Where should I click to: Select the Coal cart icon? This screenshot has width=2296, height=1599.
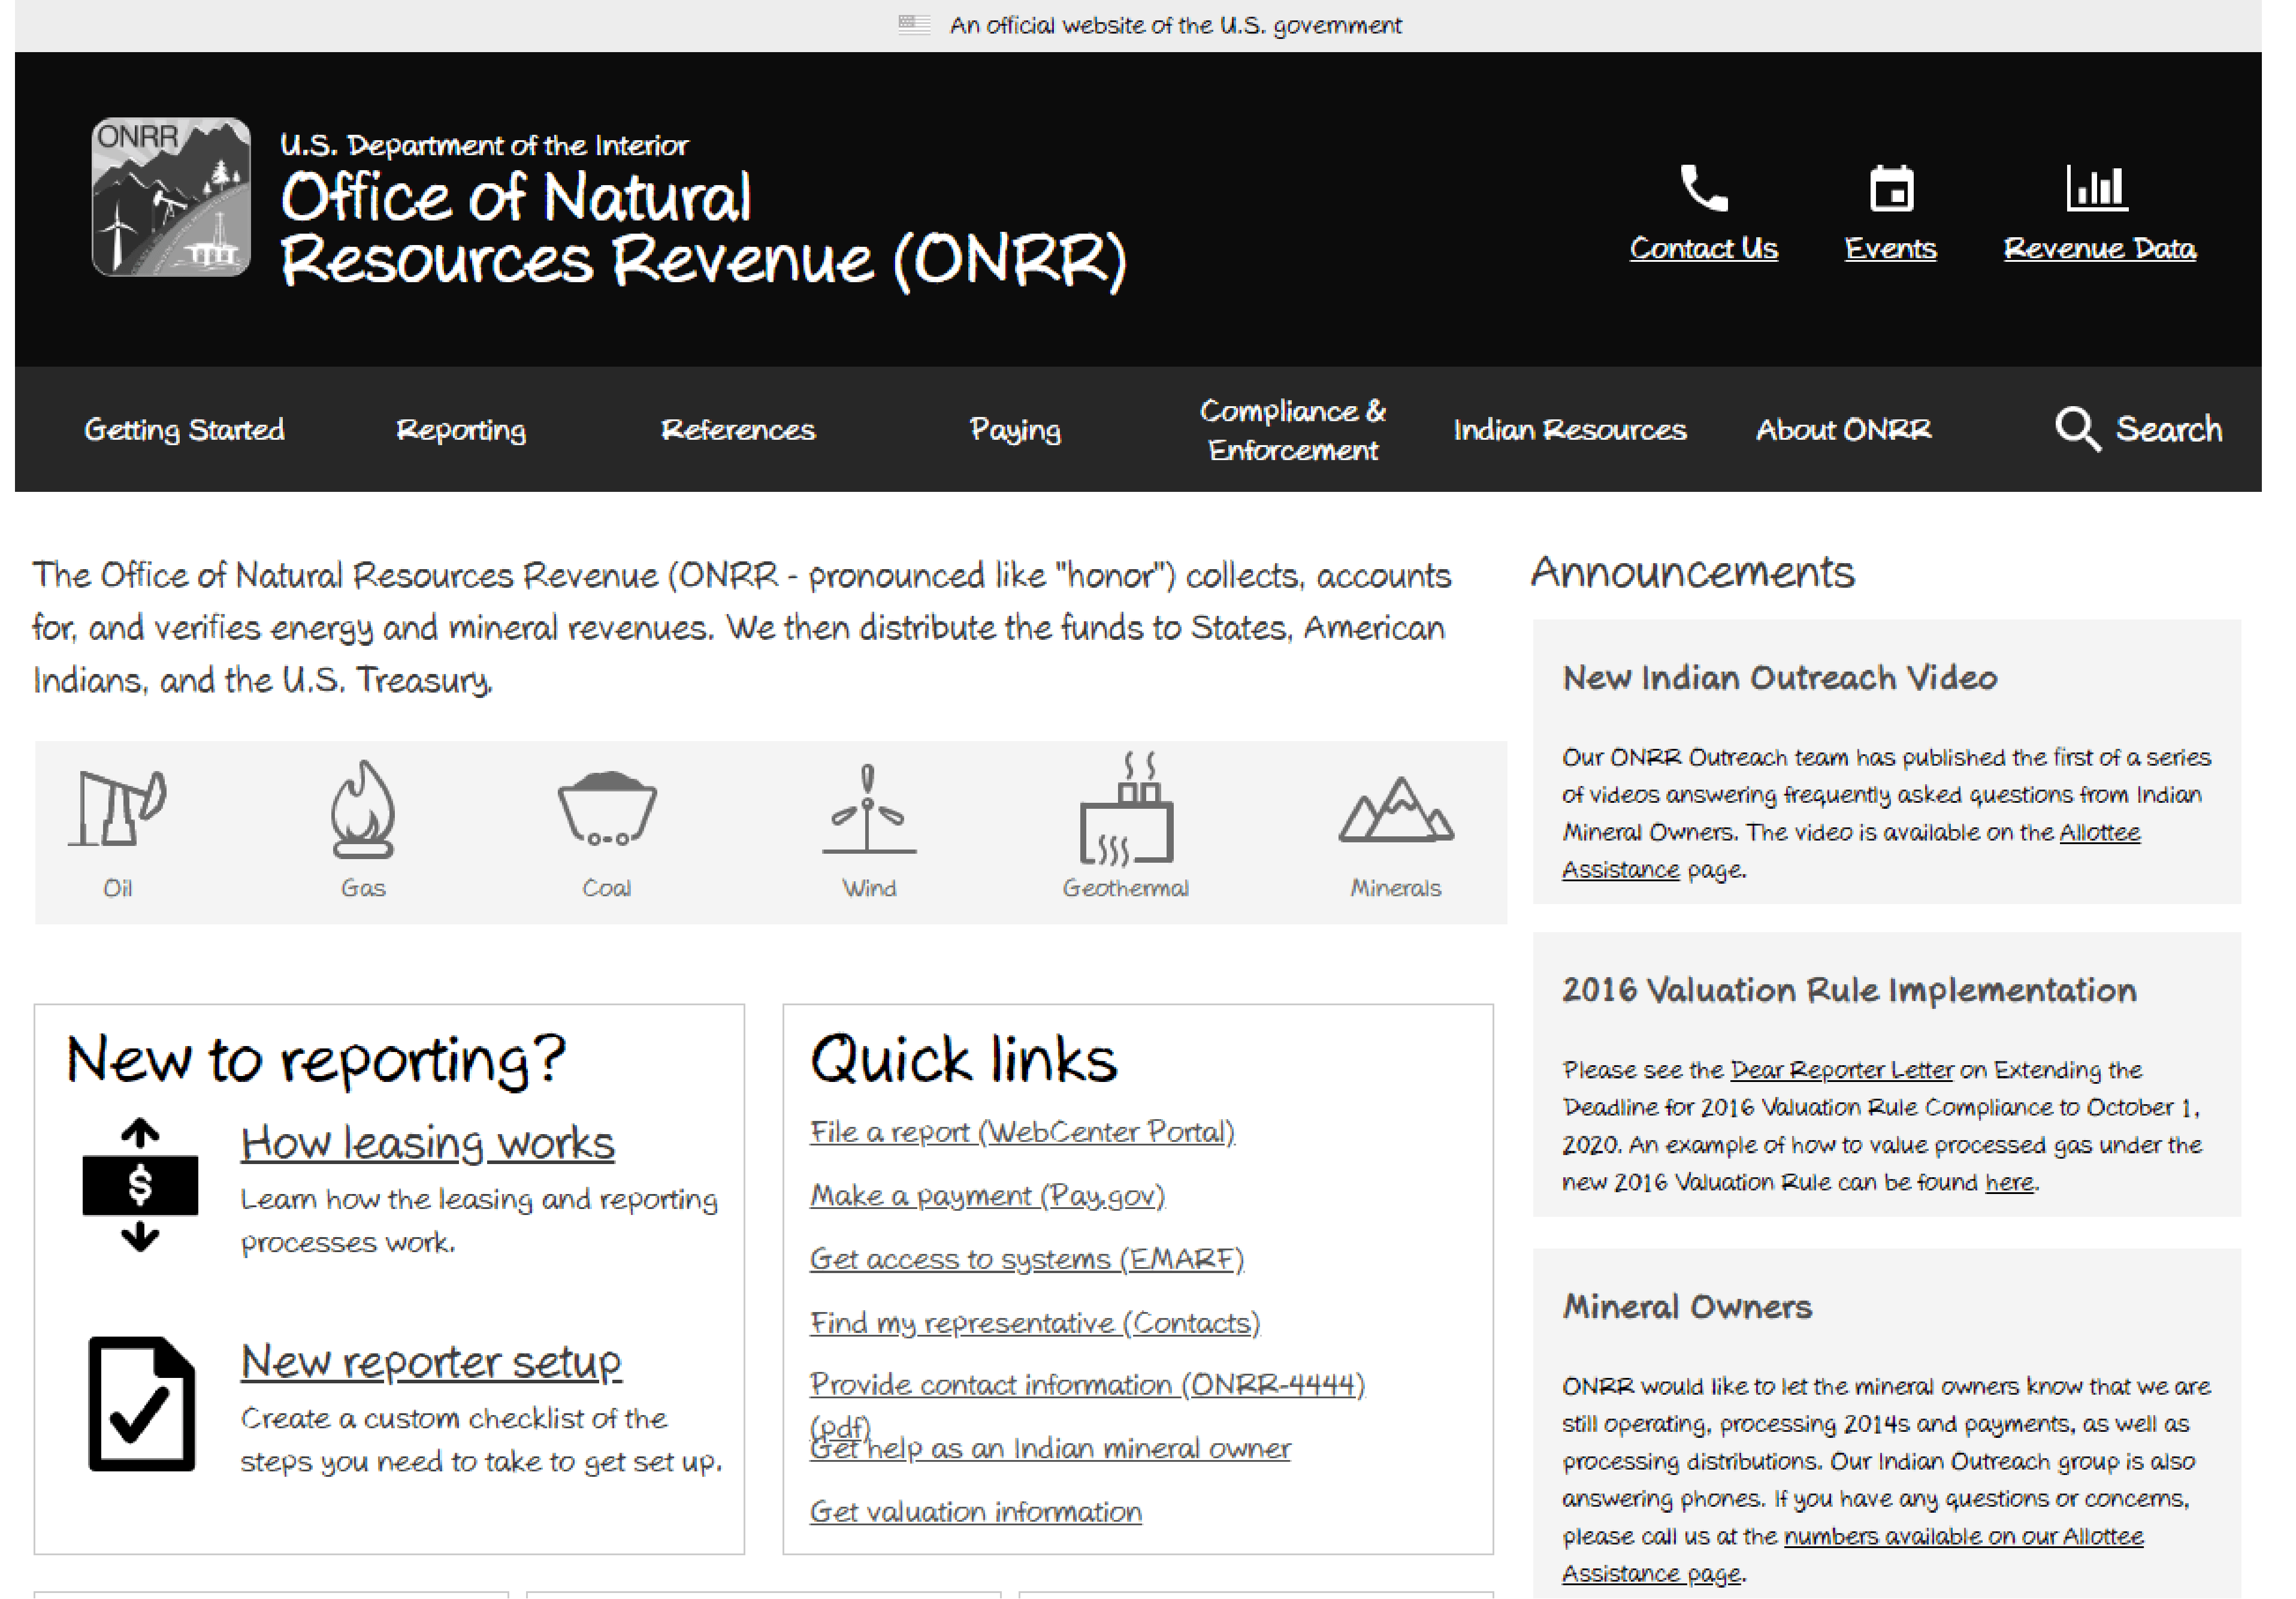[x=606, y=809]
